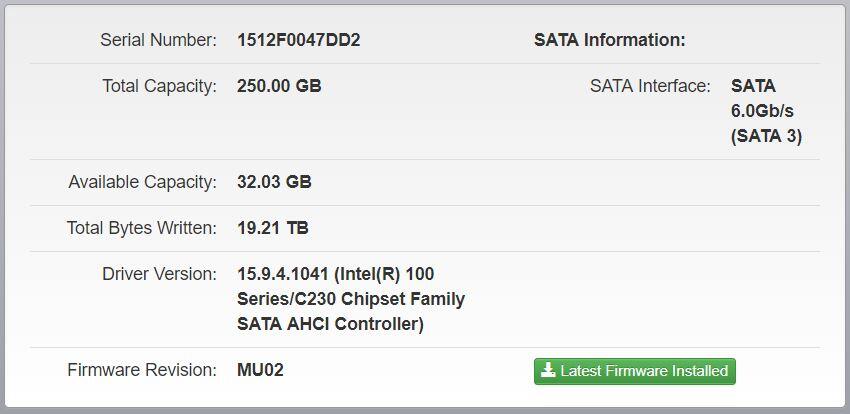This screenshot has width=850, height=414.
Task: Click the Available Capacity label
Action: coord(142,182)
